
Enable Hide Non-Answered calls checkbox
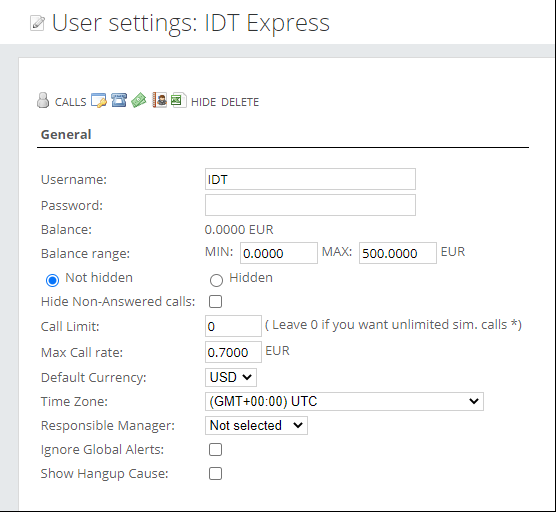click(x=216, y=302)
